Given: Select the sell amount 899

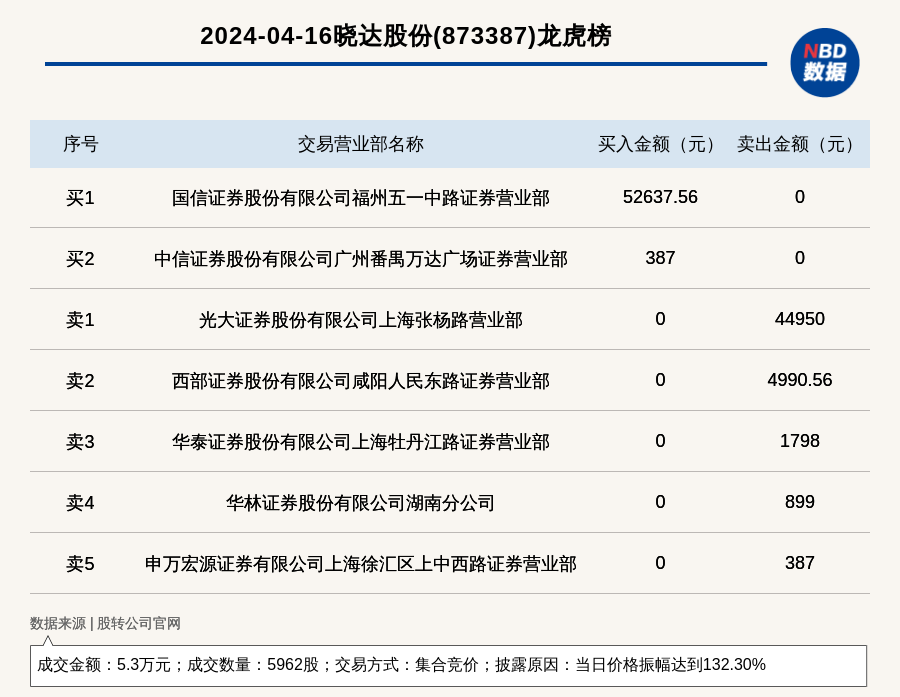Looking at the screenshot, I should tap(800, 502).
